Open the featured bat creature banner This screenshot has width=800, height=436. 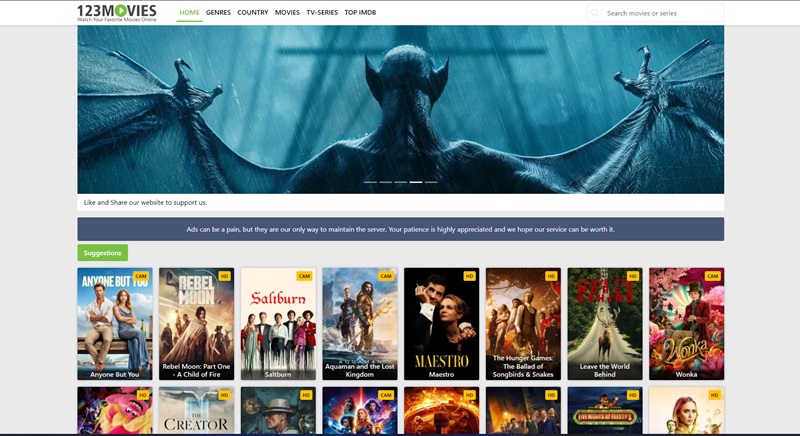(401, 110)
